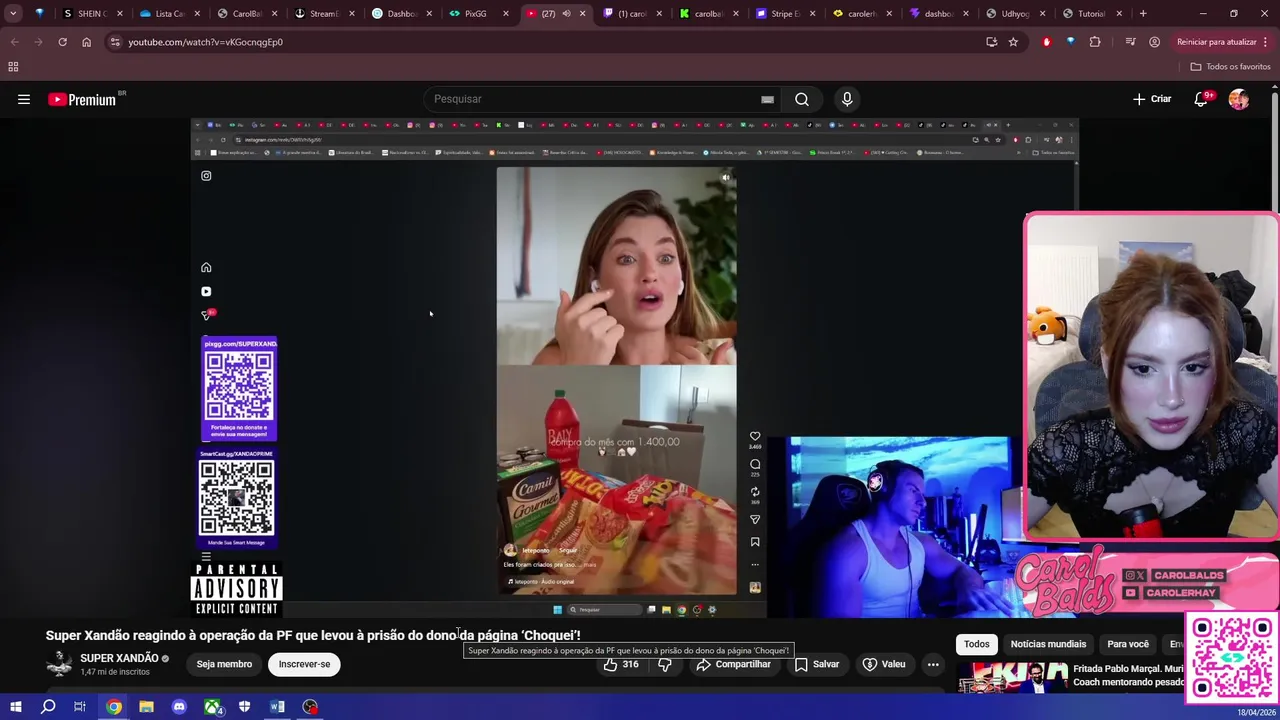Image resolution: width=1280 pixels, height=720 pixels.
Task: Click the Valeu super thanks button
Action: [x=884, y=664]
